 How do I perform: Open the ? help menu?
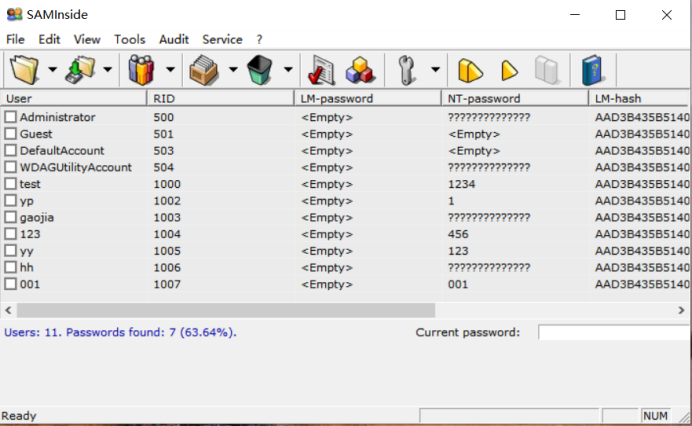[260, 39]
